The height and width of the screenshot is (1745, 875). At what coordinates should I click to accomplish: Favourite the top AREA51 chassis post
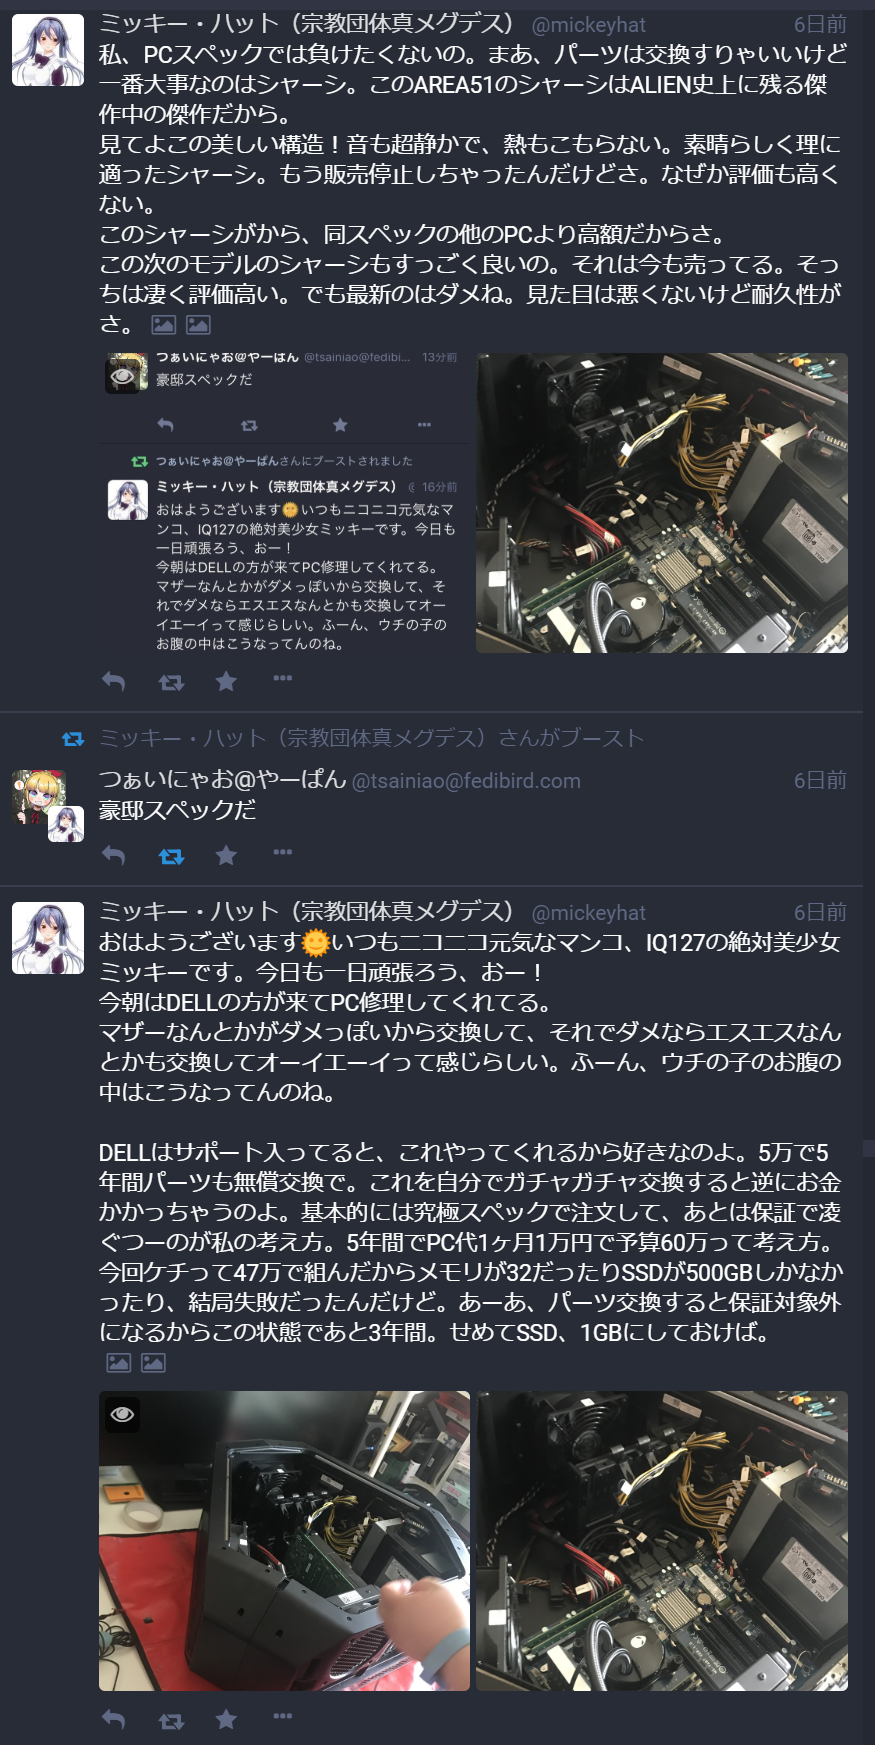click(227, 682)
